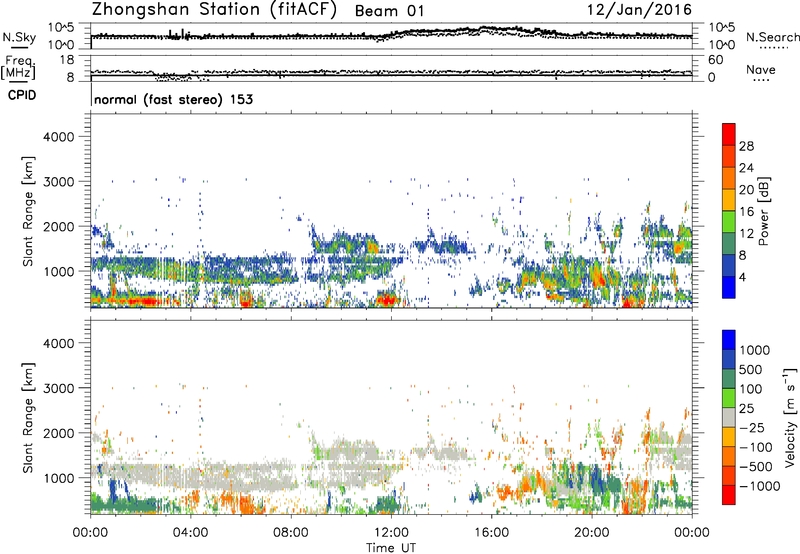The height and width of the screenshot is (554, 800).
Task: Click '3000' on velocity panel range axis
Action: click(58, 389)
